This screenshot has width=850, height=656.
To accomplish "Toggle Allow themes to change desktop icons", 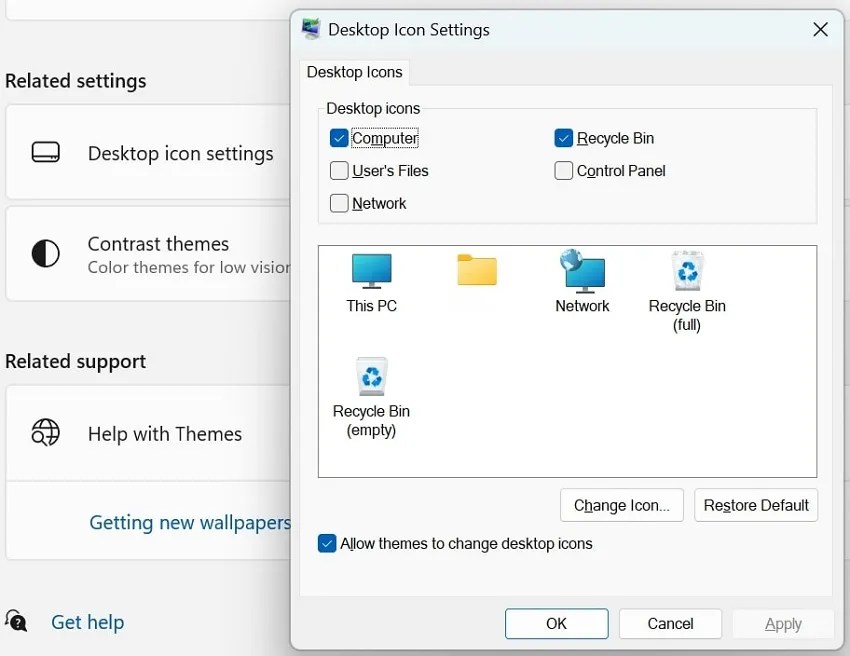I will click(x=327, y=543).
